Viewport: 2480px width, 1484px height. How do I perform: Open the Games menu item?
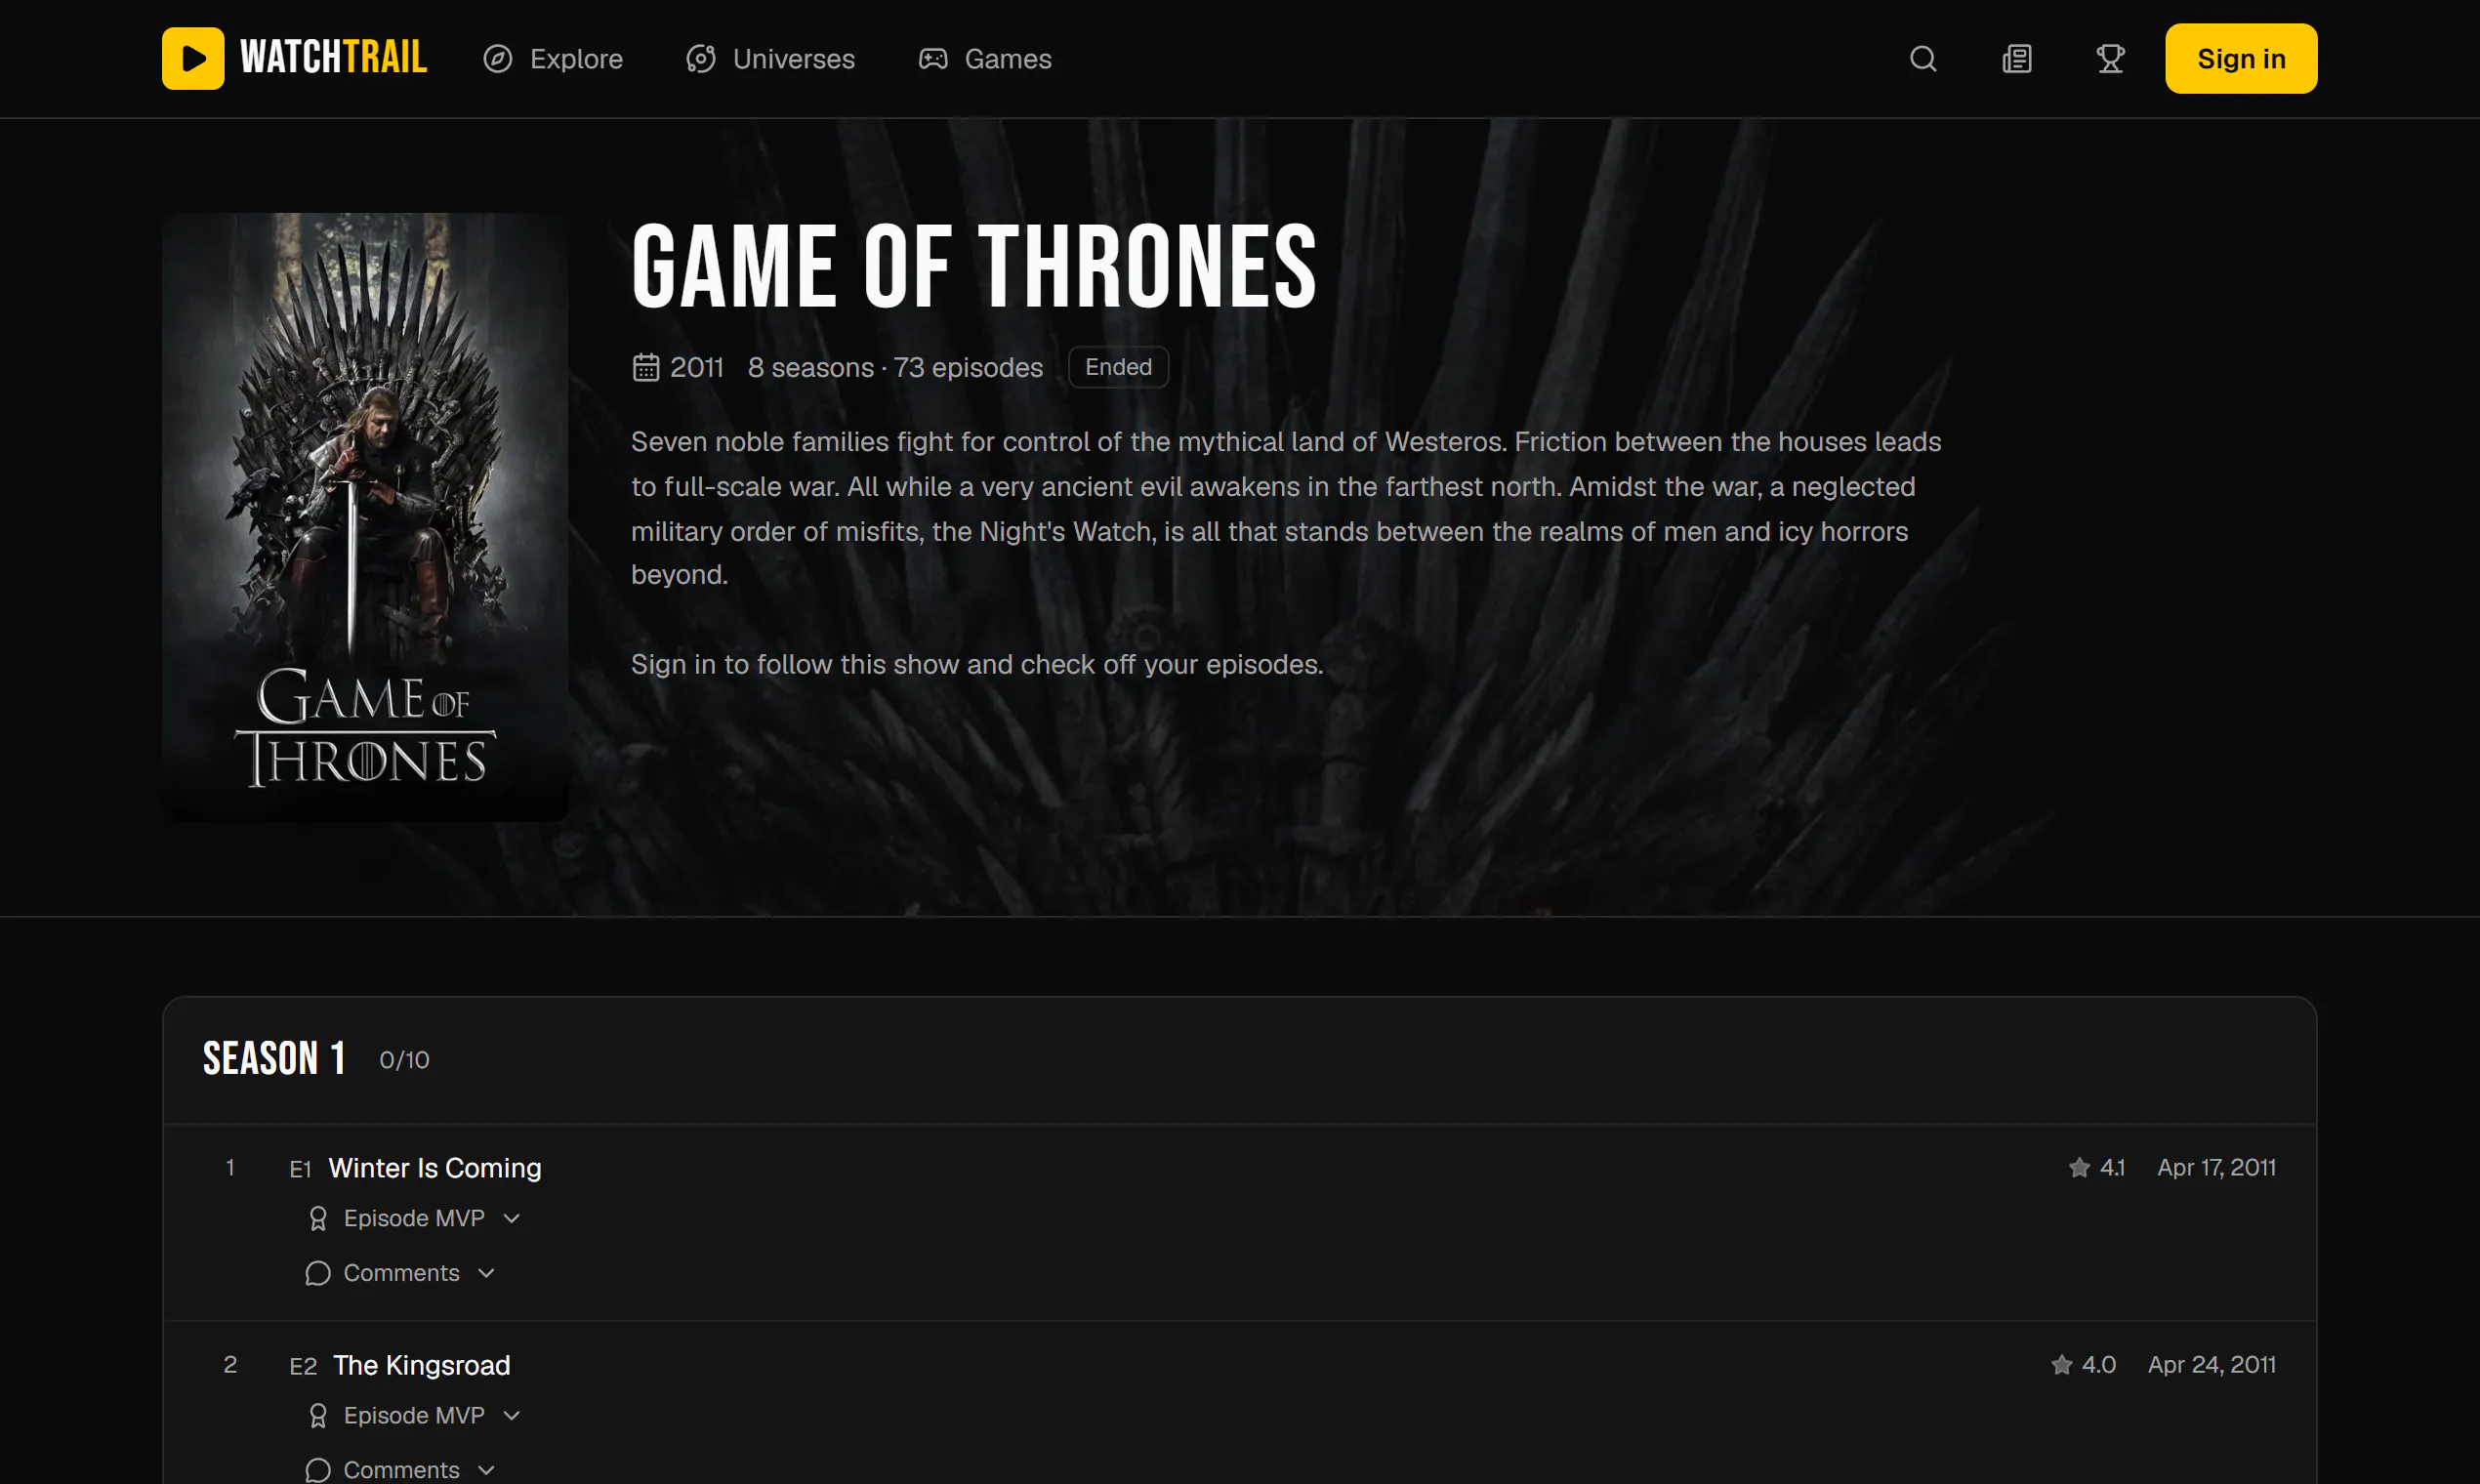click(985, 59)
